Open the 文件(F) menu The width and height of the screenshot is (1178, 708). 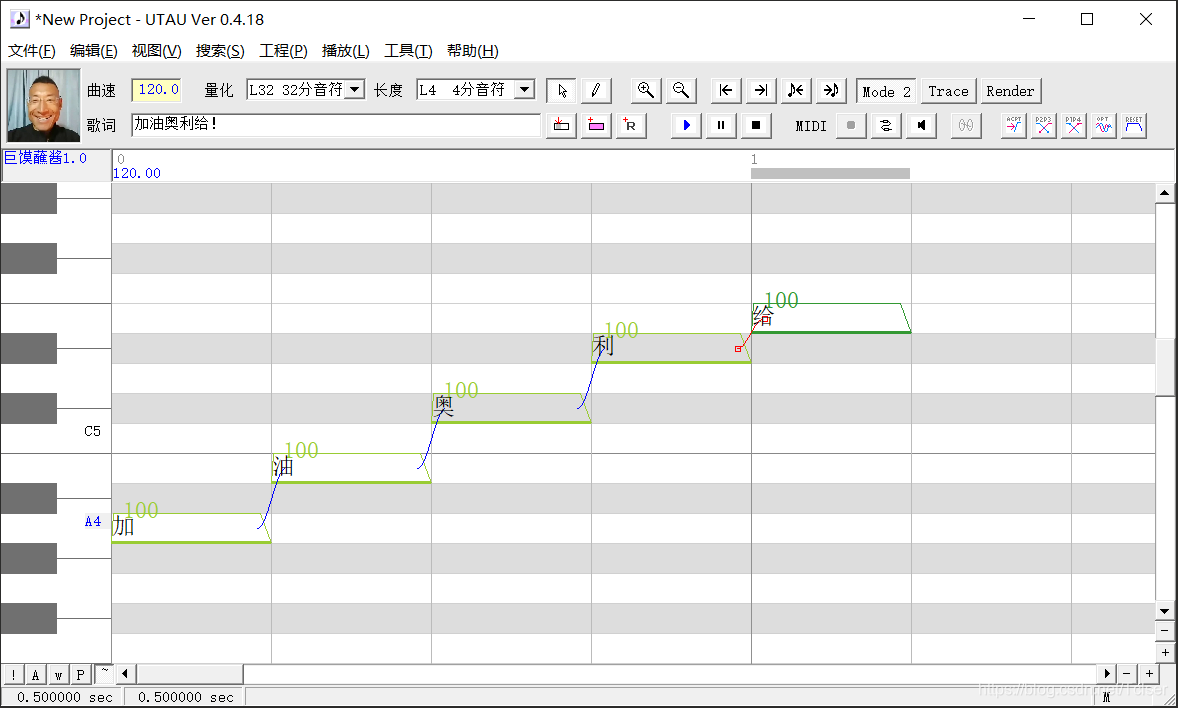[x=32, y=50]
